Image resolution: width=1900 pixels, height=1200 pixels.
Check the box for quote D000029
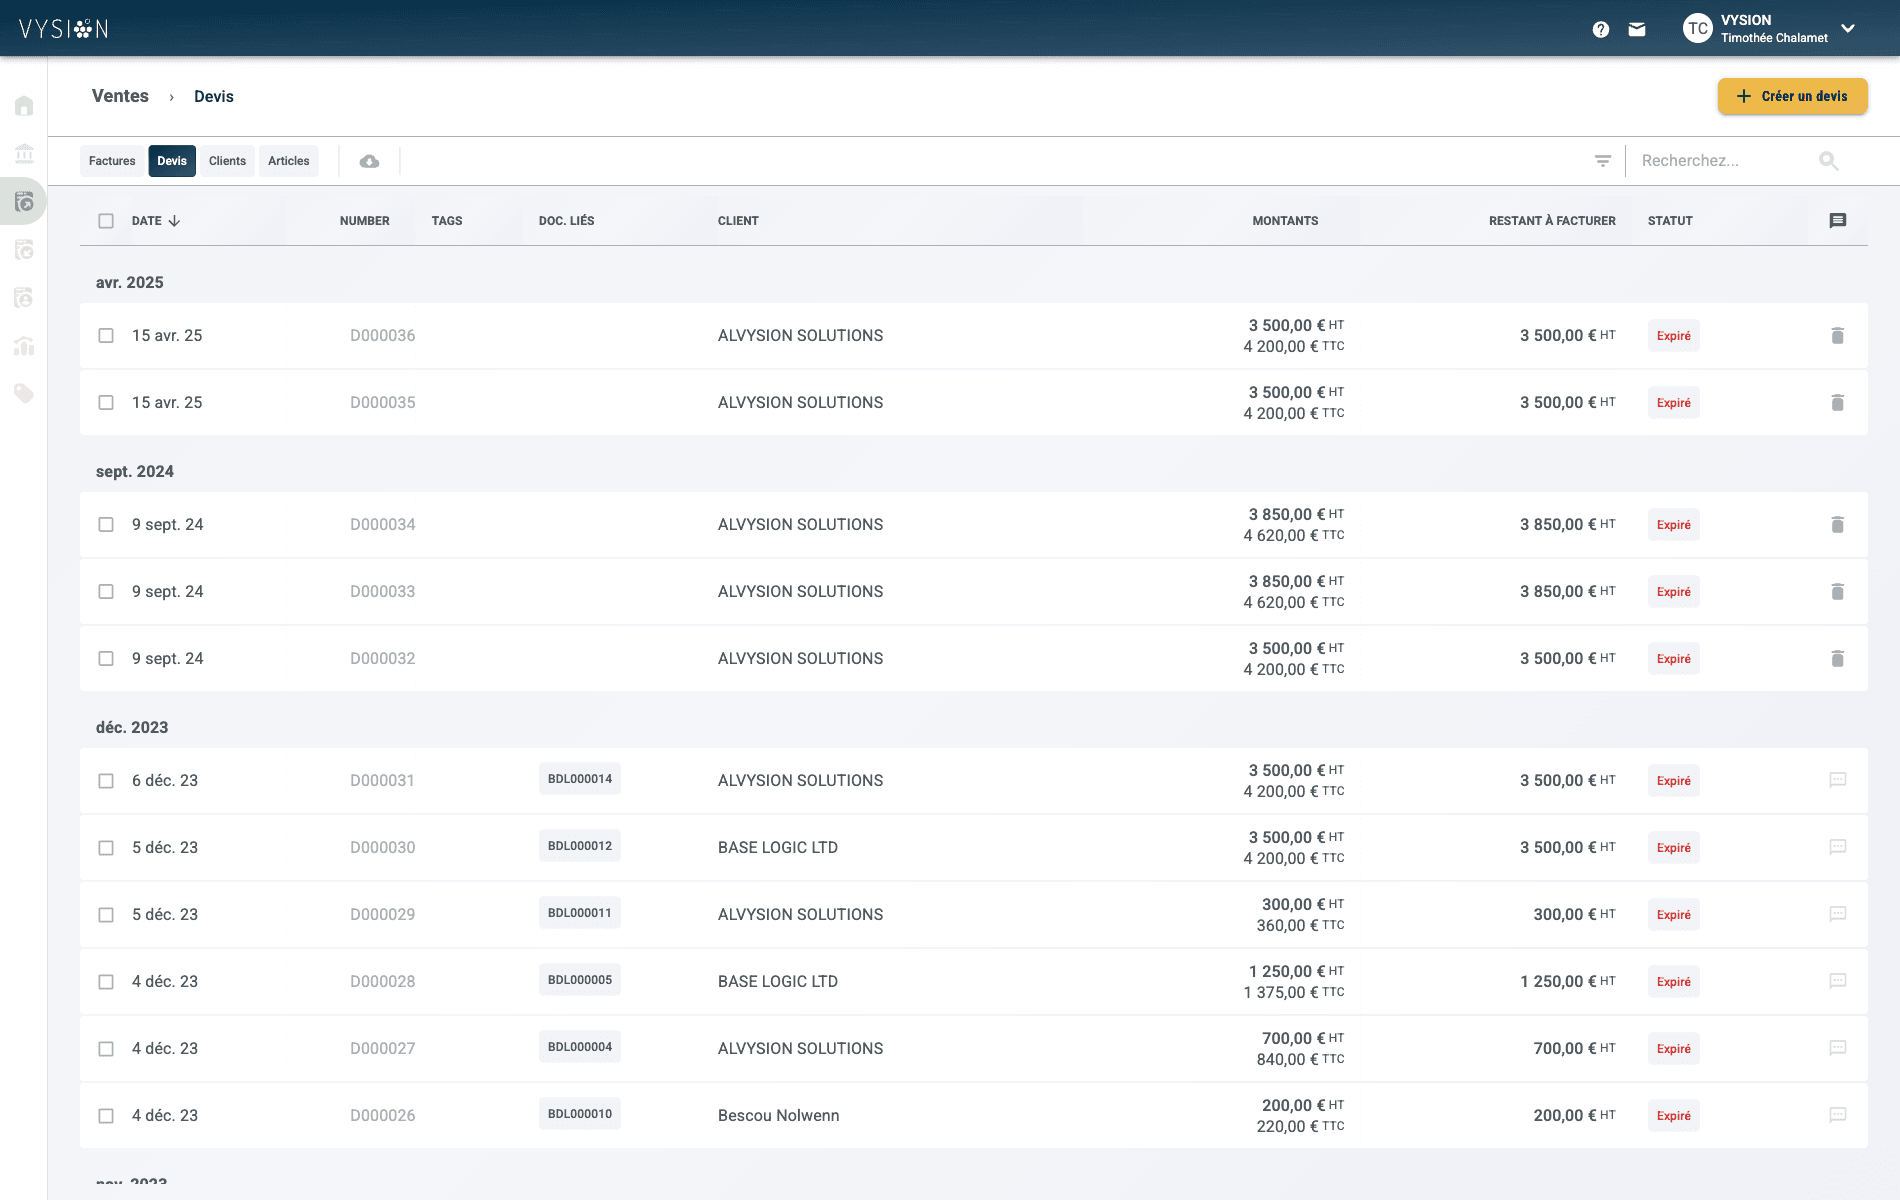(106, 915)
